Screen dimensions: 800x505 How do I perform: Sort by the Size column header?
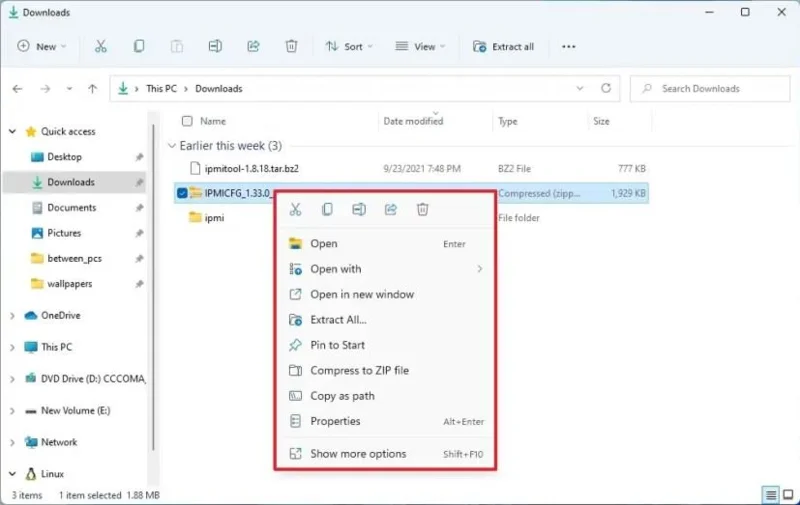[x=601, y=121]
